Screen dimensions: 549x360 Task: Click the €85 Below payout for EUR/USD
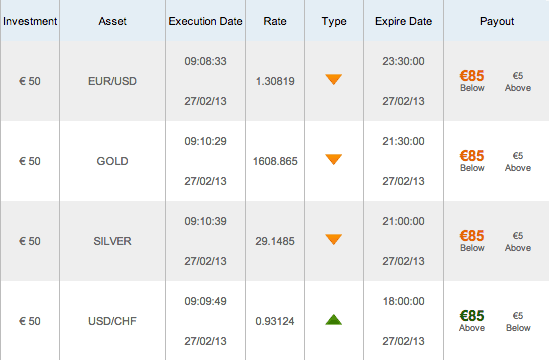point(472,81)
